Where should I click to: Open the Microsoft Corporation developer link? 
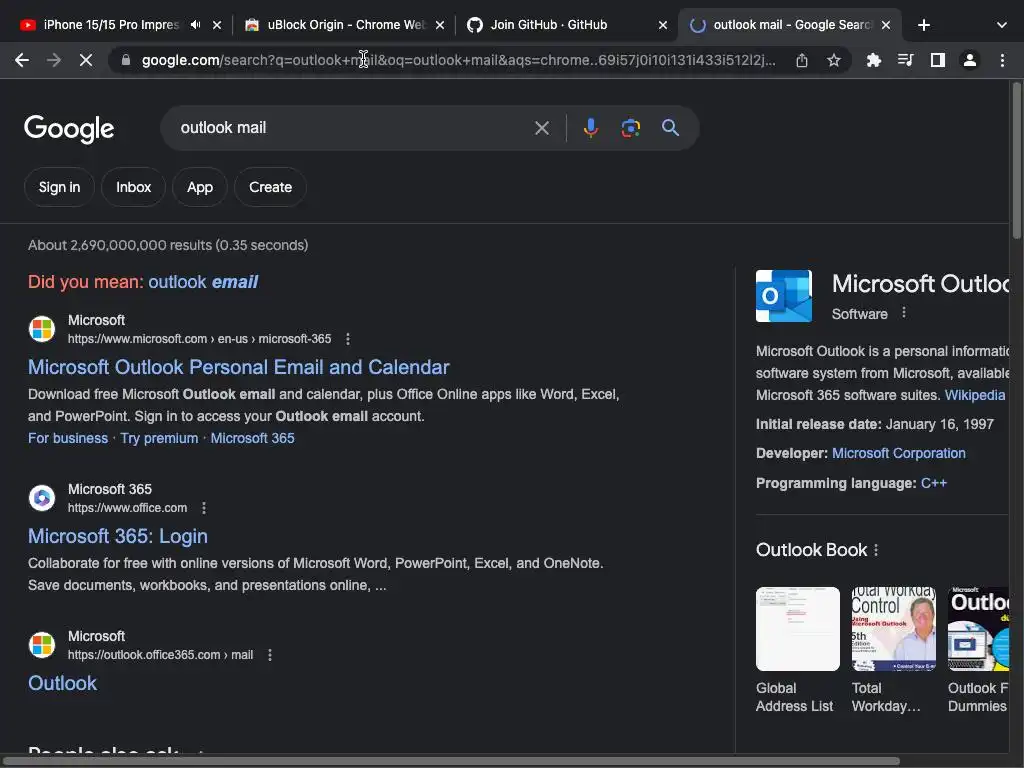tap(899, 453)
